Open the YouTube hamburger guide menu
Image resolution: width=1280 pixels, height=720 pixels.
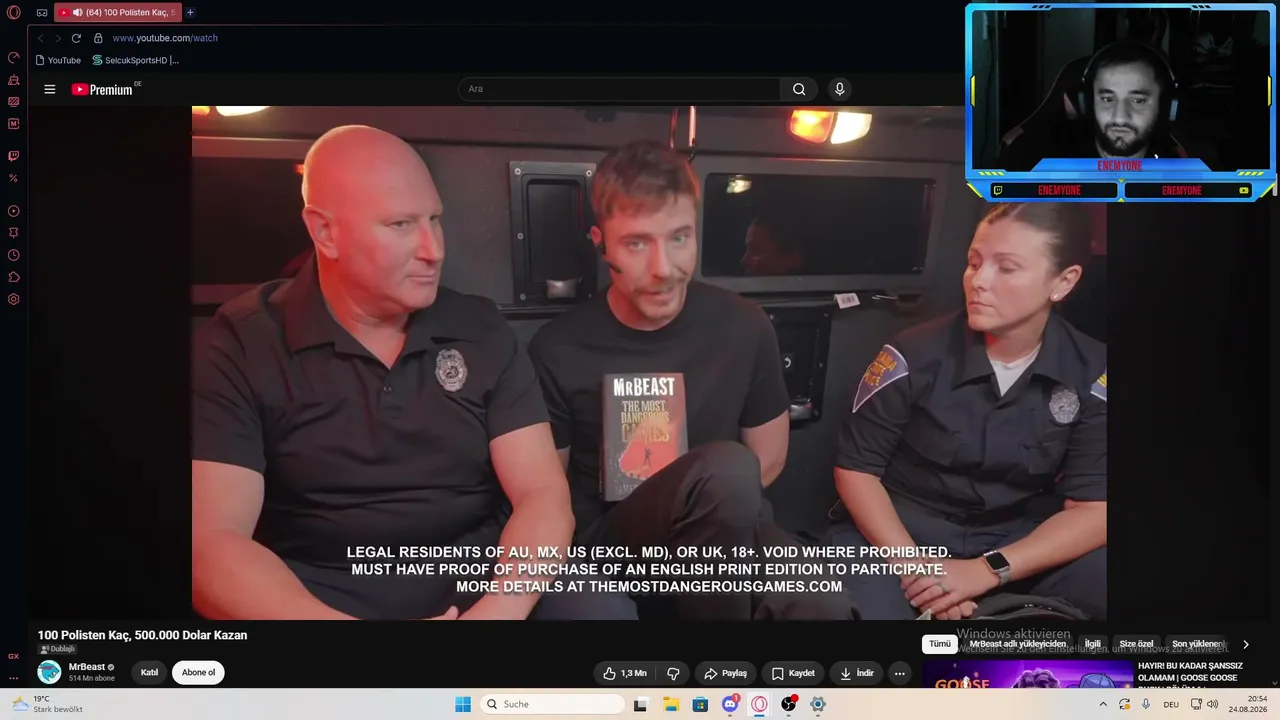(50, 89)
